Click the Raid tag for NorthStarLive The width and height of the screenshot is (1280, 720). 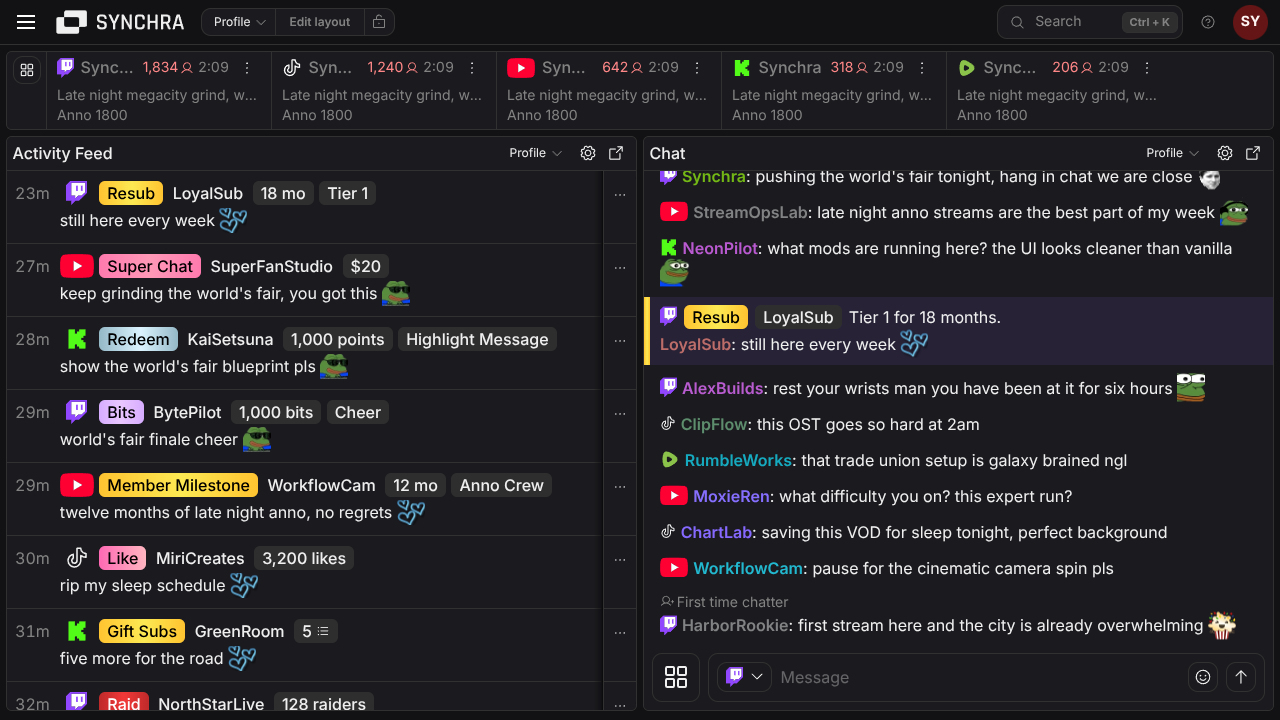point(124,703)
